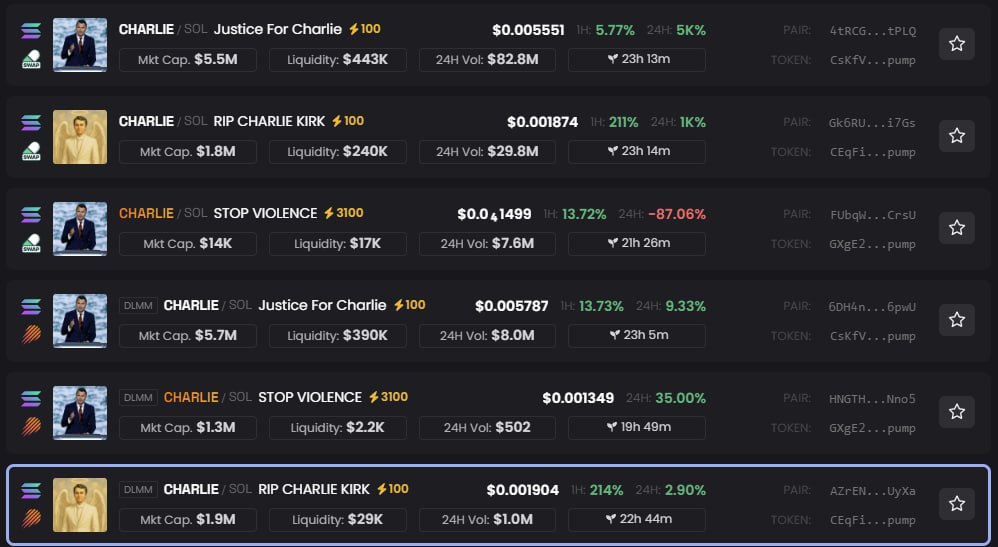Click DLMM tag in the $0.001349 row
This screenshot has height=547, width=998.
137,398
